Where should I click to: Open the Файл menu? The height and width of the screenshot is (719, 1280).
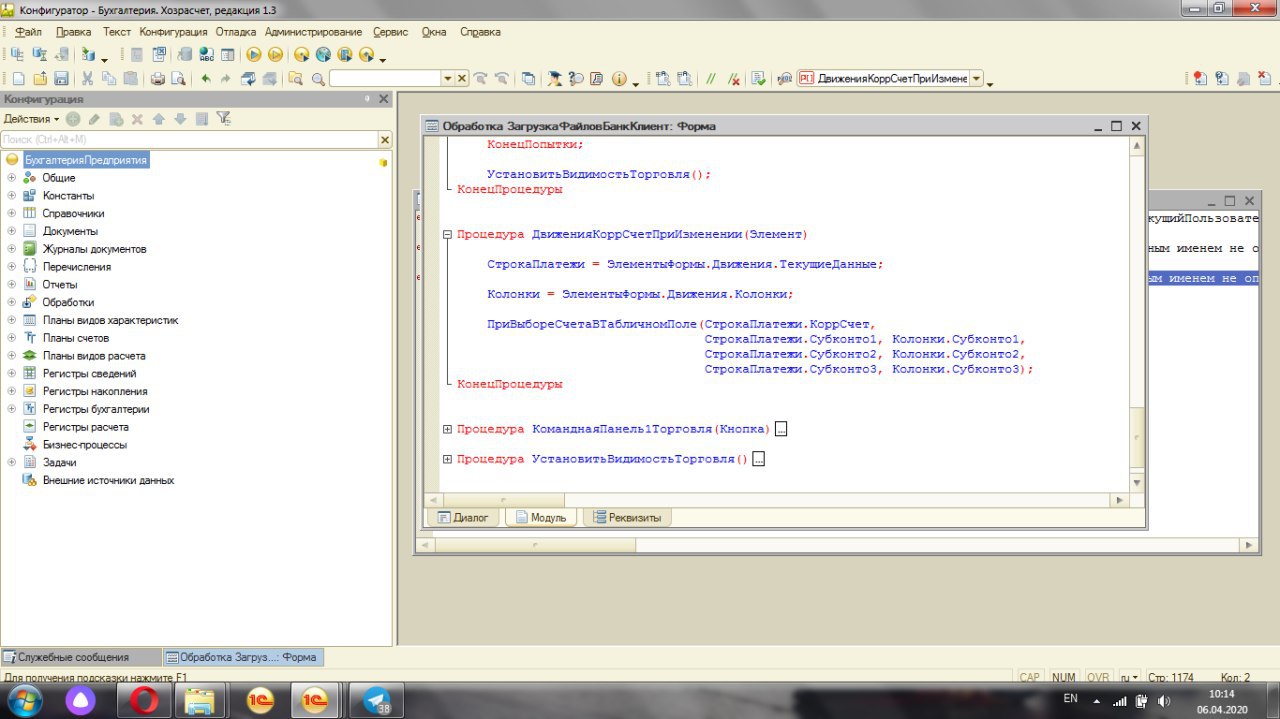(28, 32)
